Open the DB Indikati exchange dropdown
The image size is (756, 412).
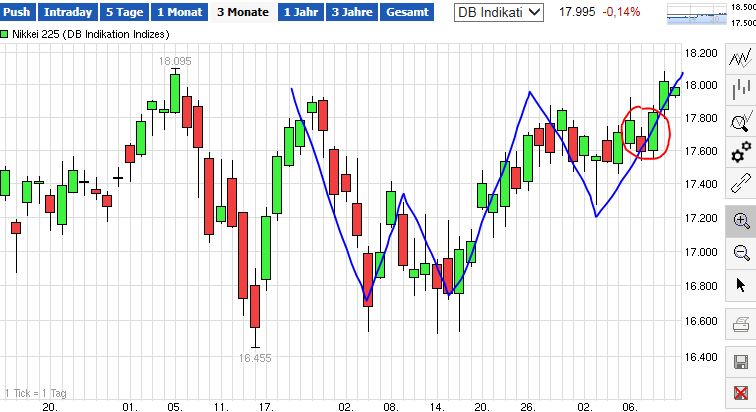(499, 13)
